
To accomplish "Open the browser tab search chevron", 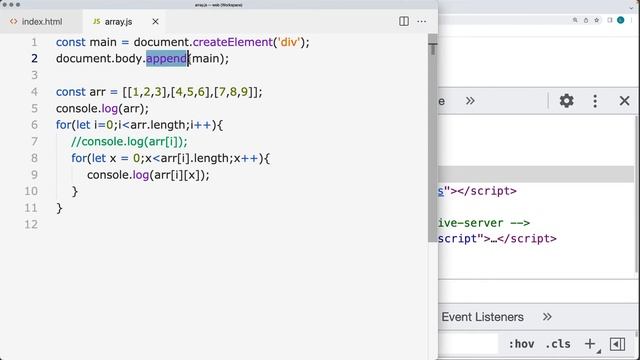I will pos(631,7).
